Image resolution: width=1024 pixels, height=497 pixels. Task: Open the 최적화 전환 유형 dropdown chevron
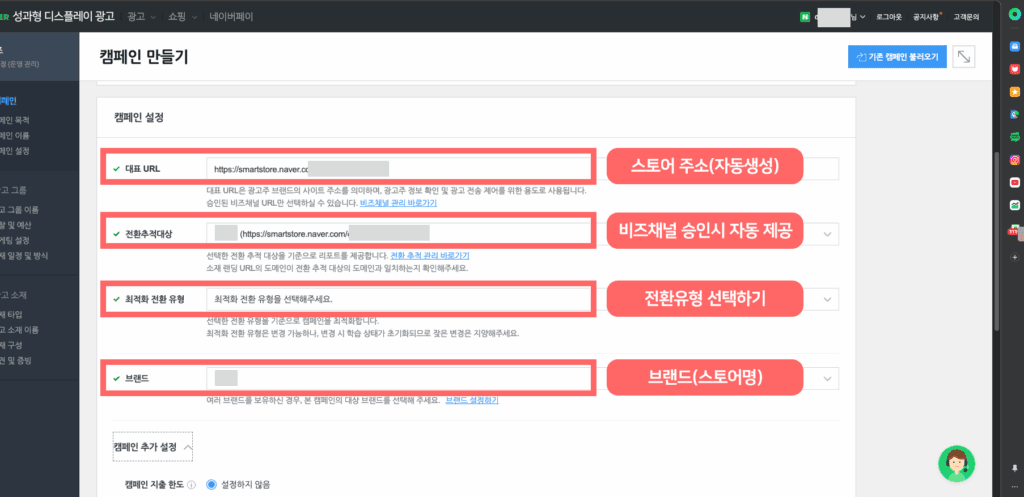point(828,299)
